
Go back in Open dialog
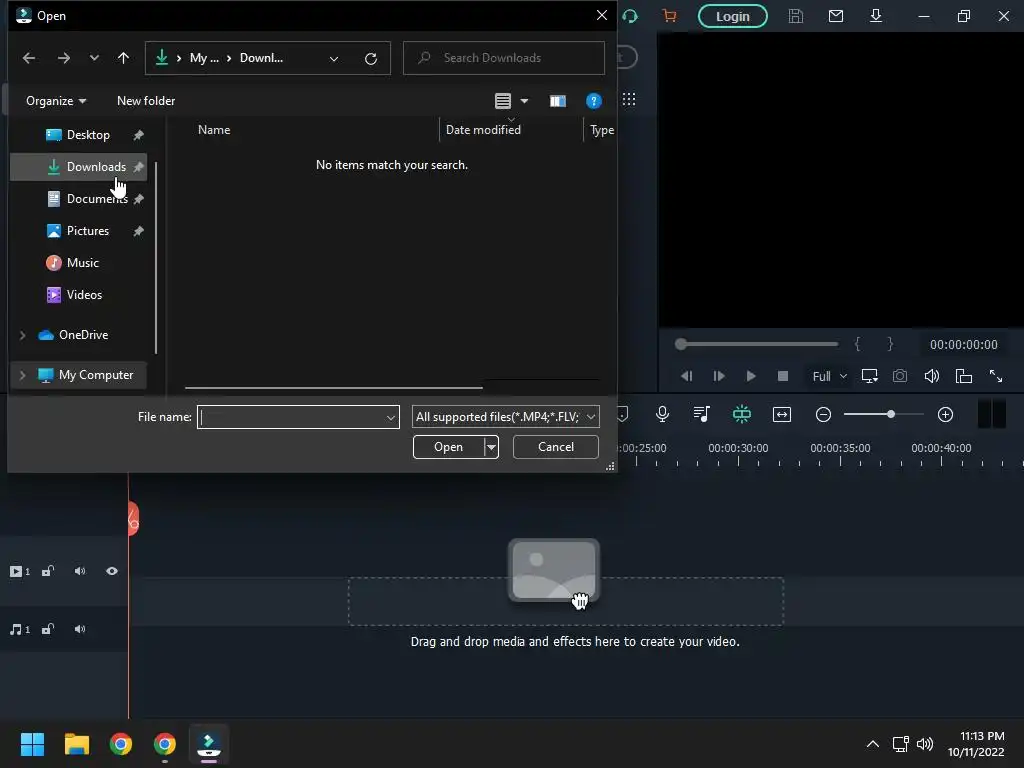pos(29,58)
